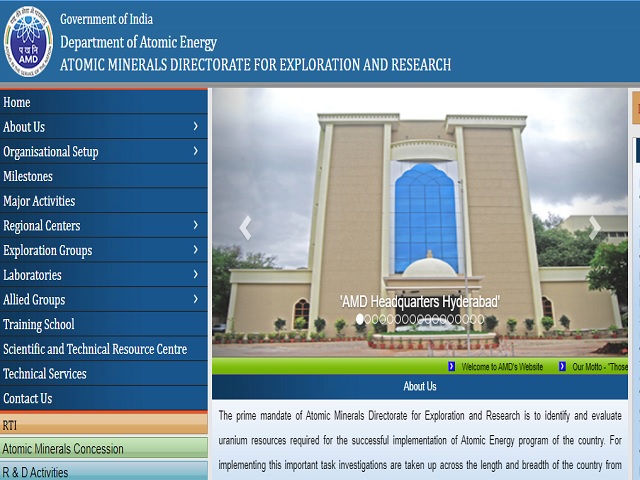
Task: Click the orange RTI button
Action: (x=104, y=424)
